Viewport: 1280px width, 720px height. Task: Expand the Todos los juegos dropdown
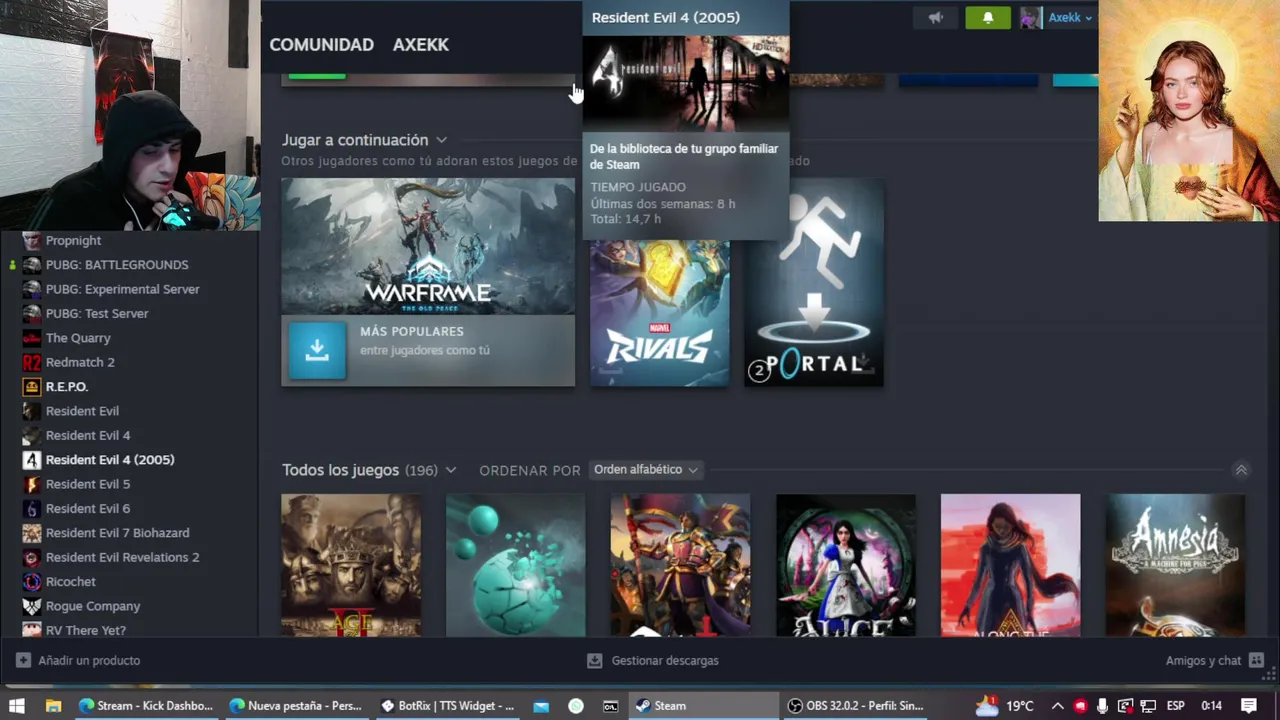coord(451,470)
